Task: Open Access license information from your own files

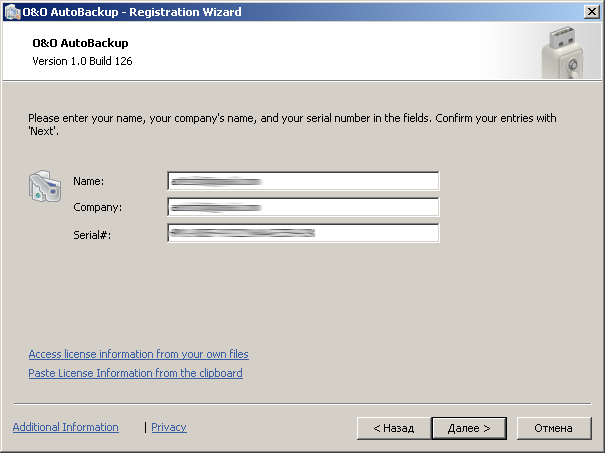Action: (x=138, y=354)
